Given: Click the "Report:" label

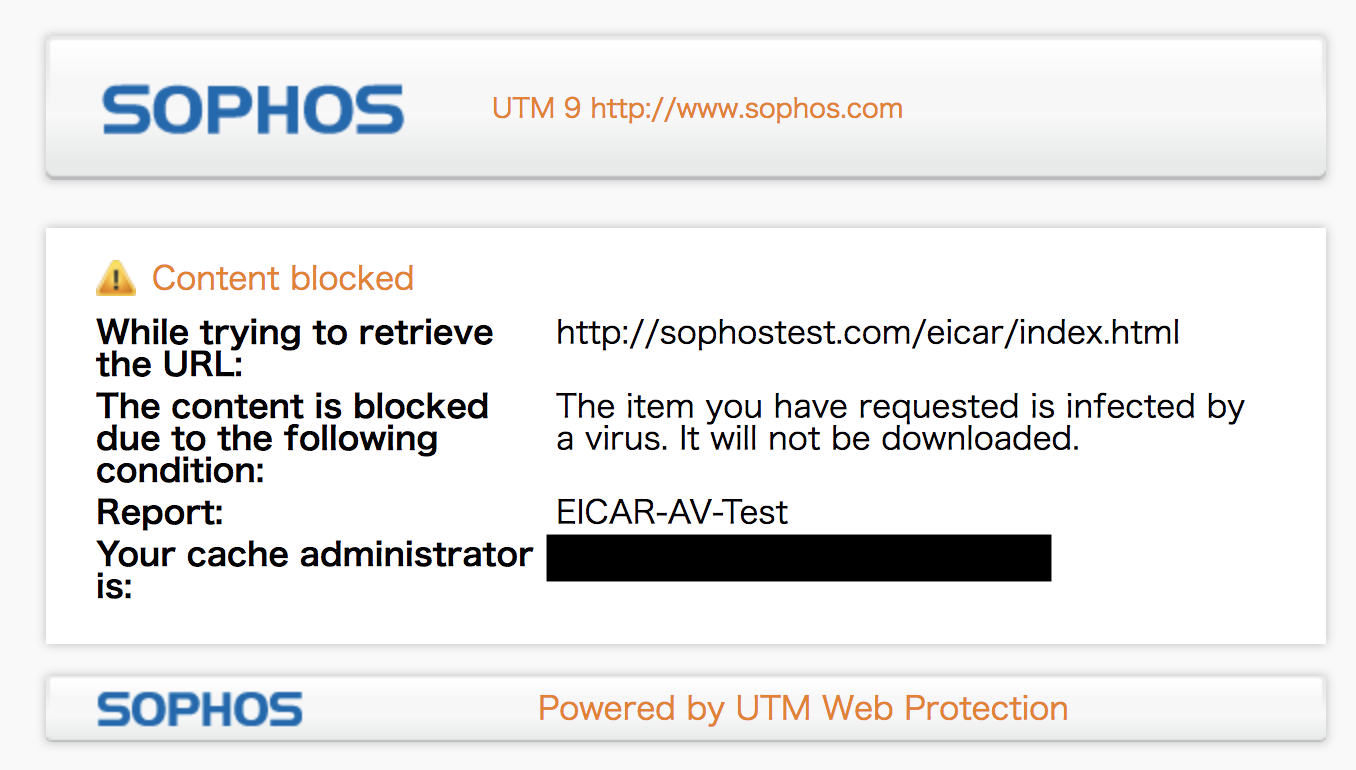Looking at the screenshot, I should point(159,512).
